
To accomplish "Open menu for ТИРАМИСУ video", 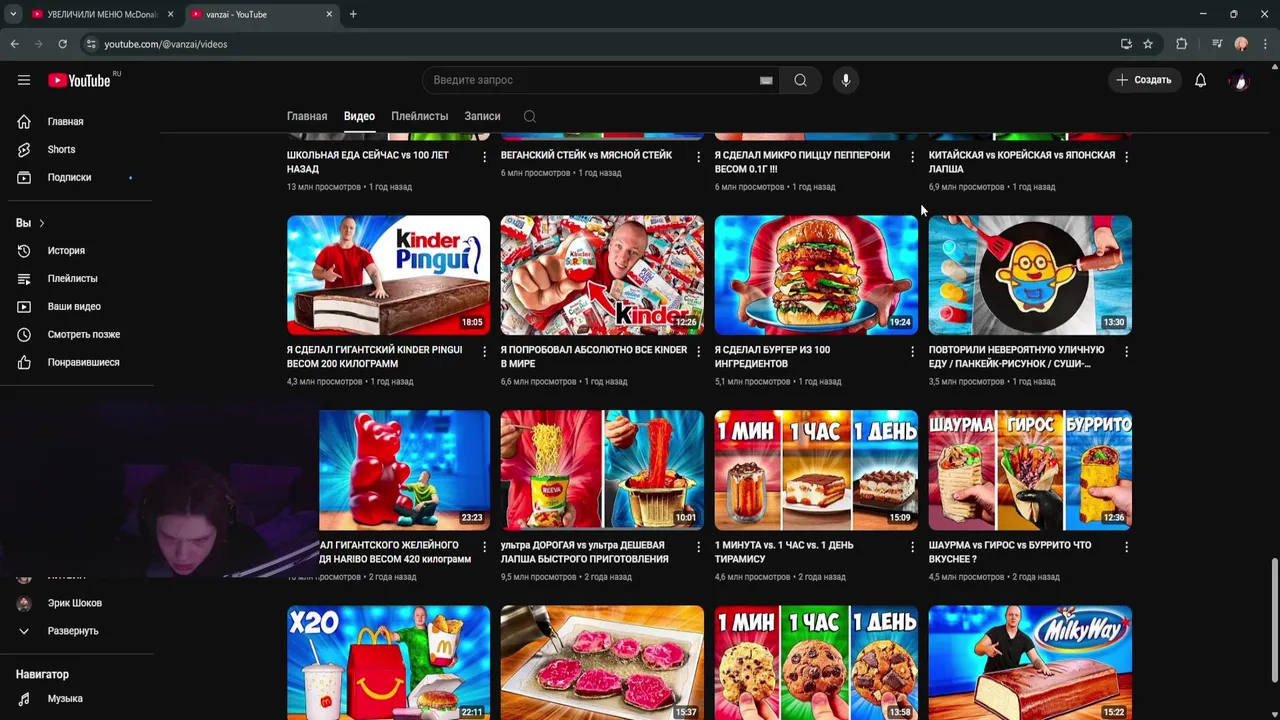I will (x=912, y=547).
